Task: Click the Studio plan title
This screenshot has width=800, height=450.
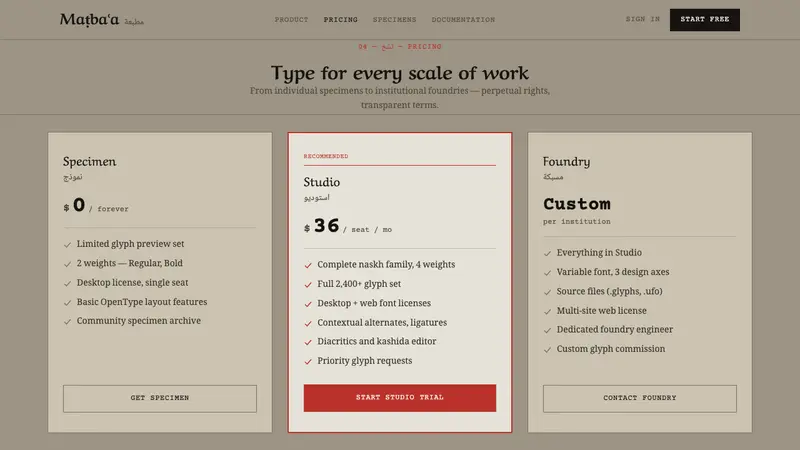Action: coord(321,182)
